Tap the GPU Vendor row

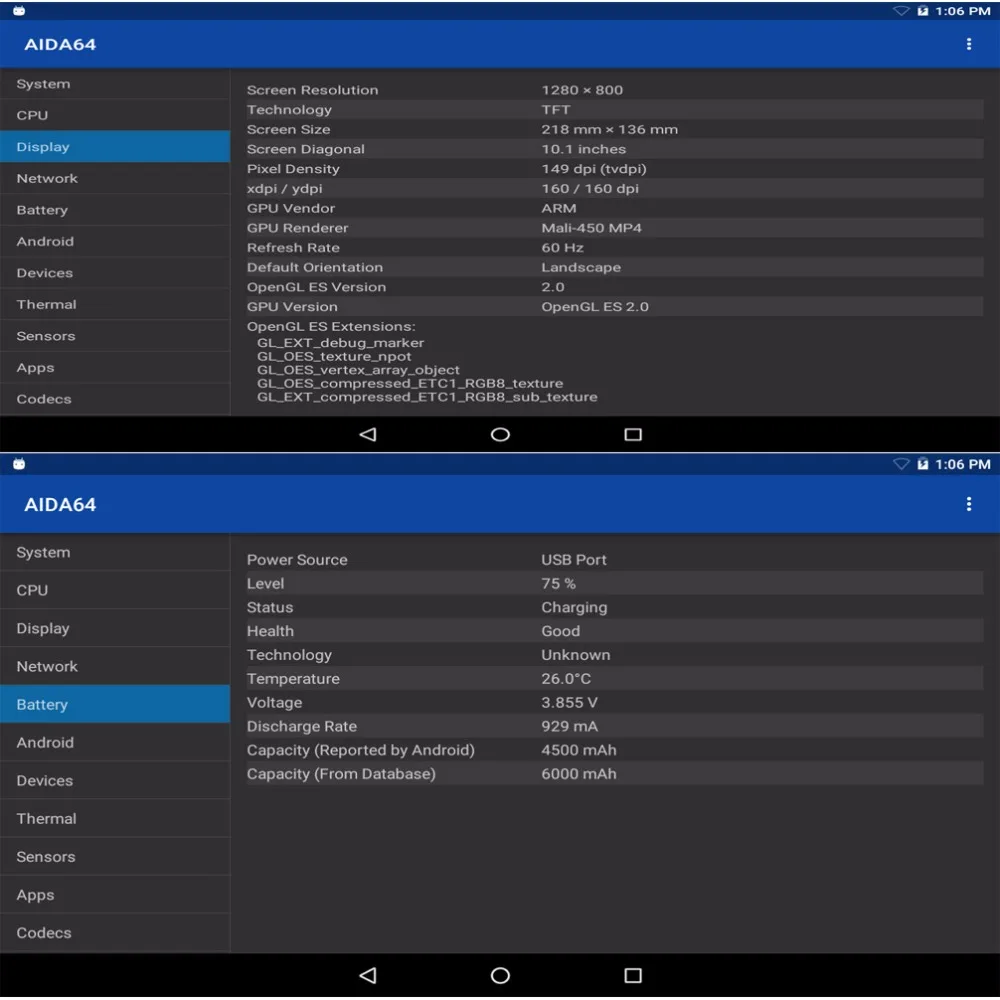coord(615,209)
